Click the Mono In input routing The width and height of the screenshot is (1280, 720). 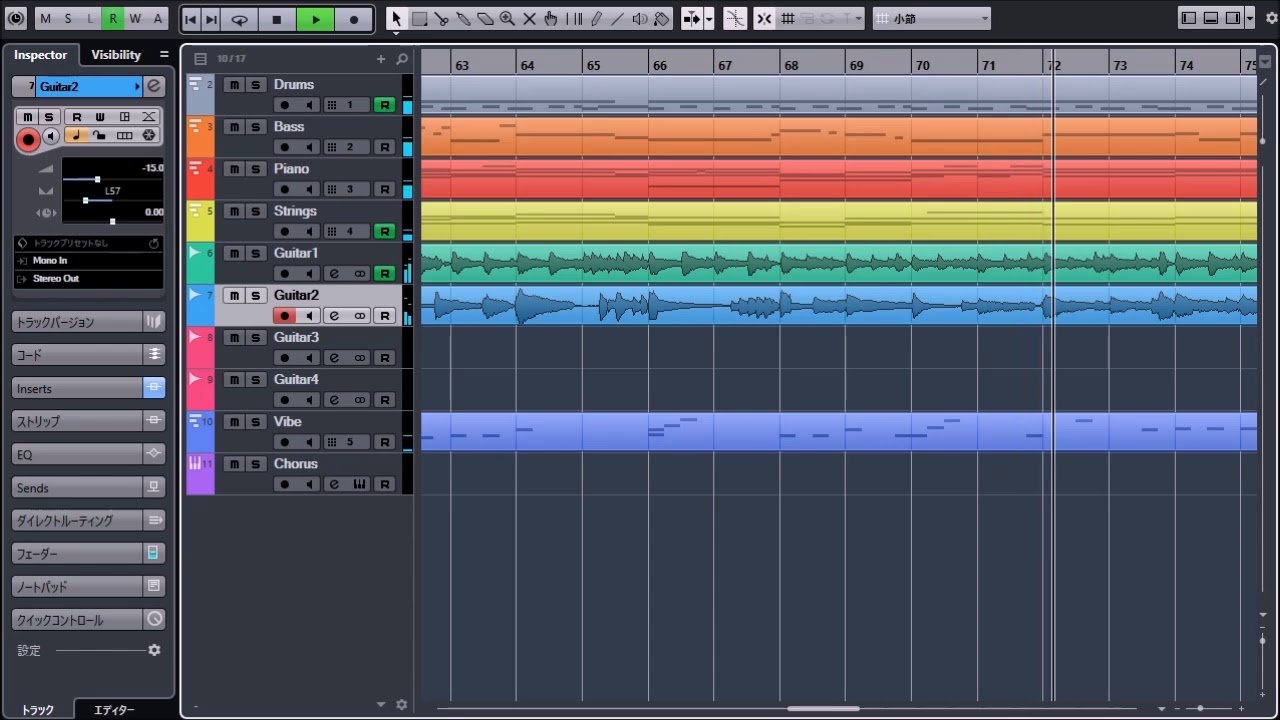tap(89, 261)
